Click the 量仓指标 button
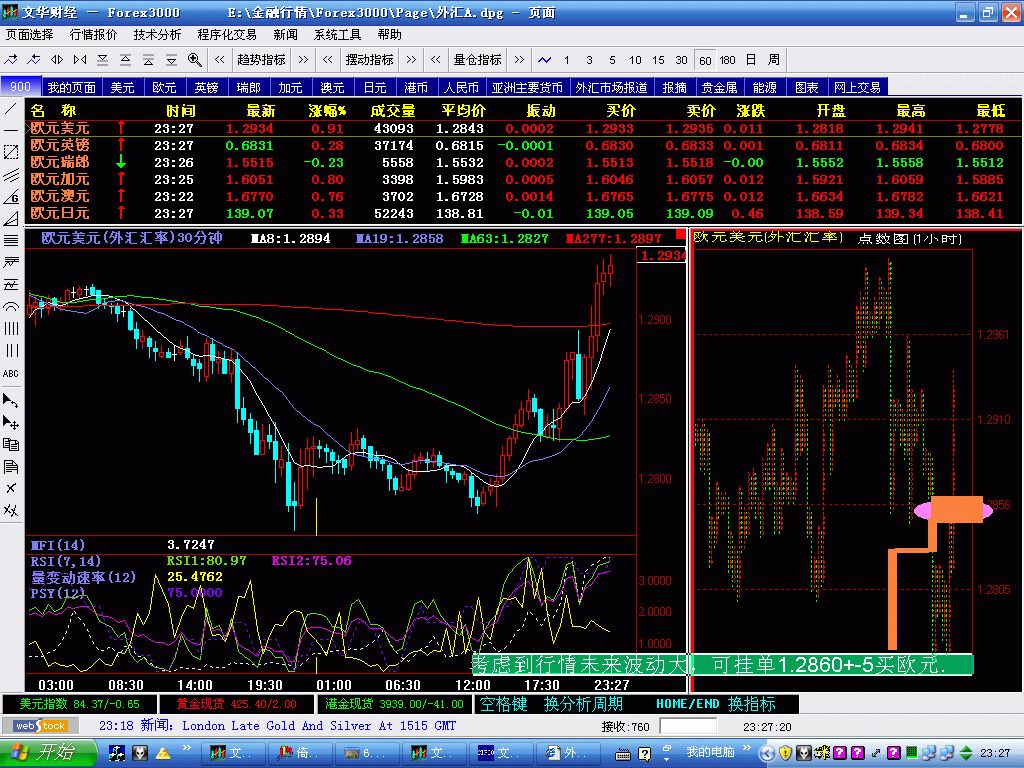The width and height of the screenshot is (1024, 768). [477, 60]
